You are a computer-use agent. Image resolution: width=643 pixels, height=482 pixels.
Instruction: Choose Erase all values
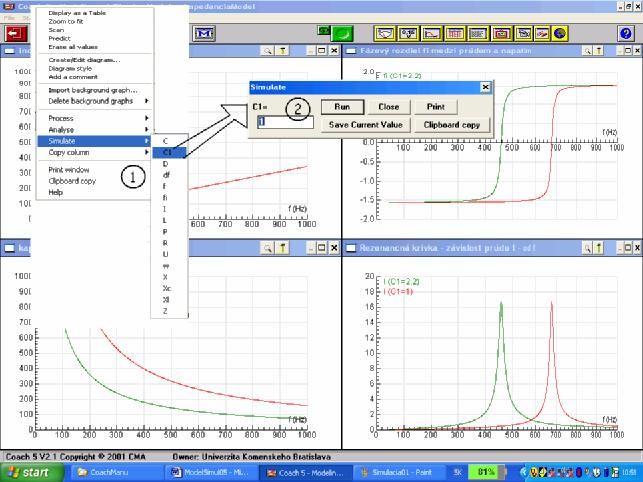73,47
